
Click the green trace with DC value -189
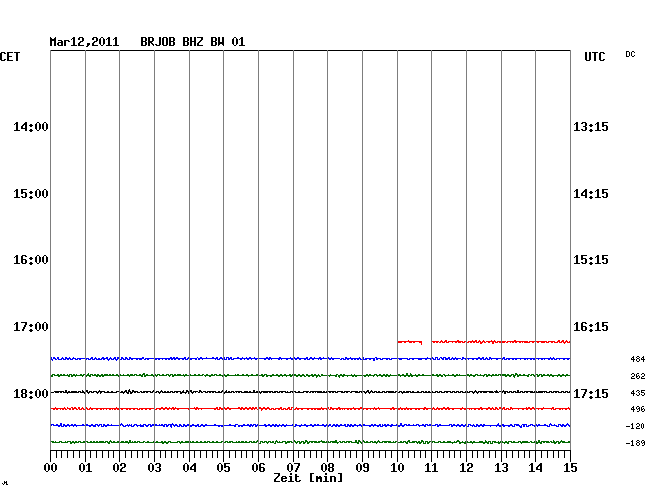pos(310,442)
